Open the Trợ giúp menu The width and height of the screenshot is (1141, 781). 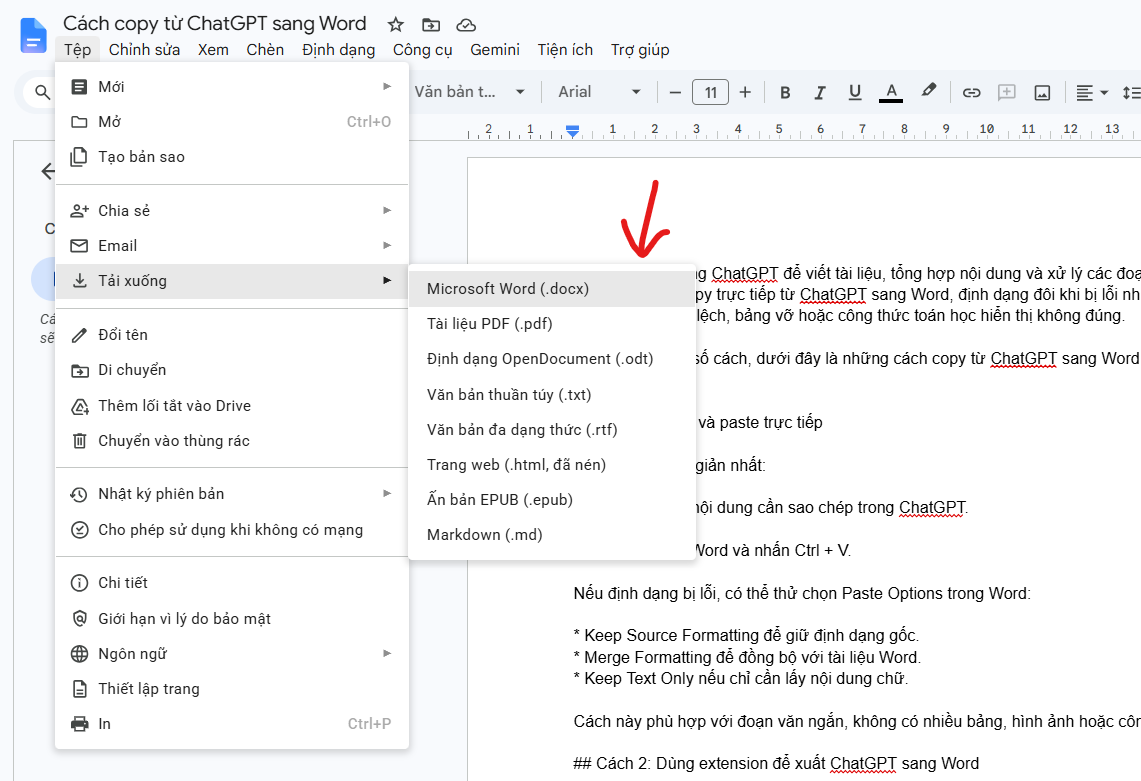640,49
